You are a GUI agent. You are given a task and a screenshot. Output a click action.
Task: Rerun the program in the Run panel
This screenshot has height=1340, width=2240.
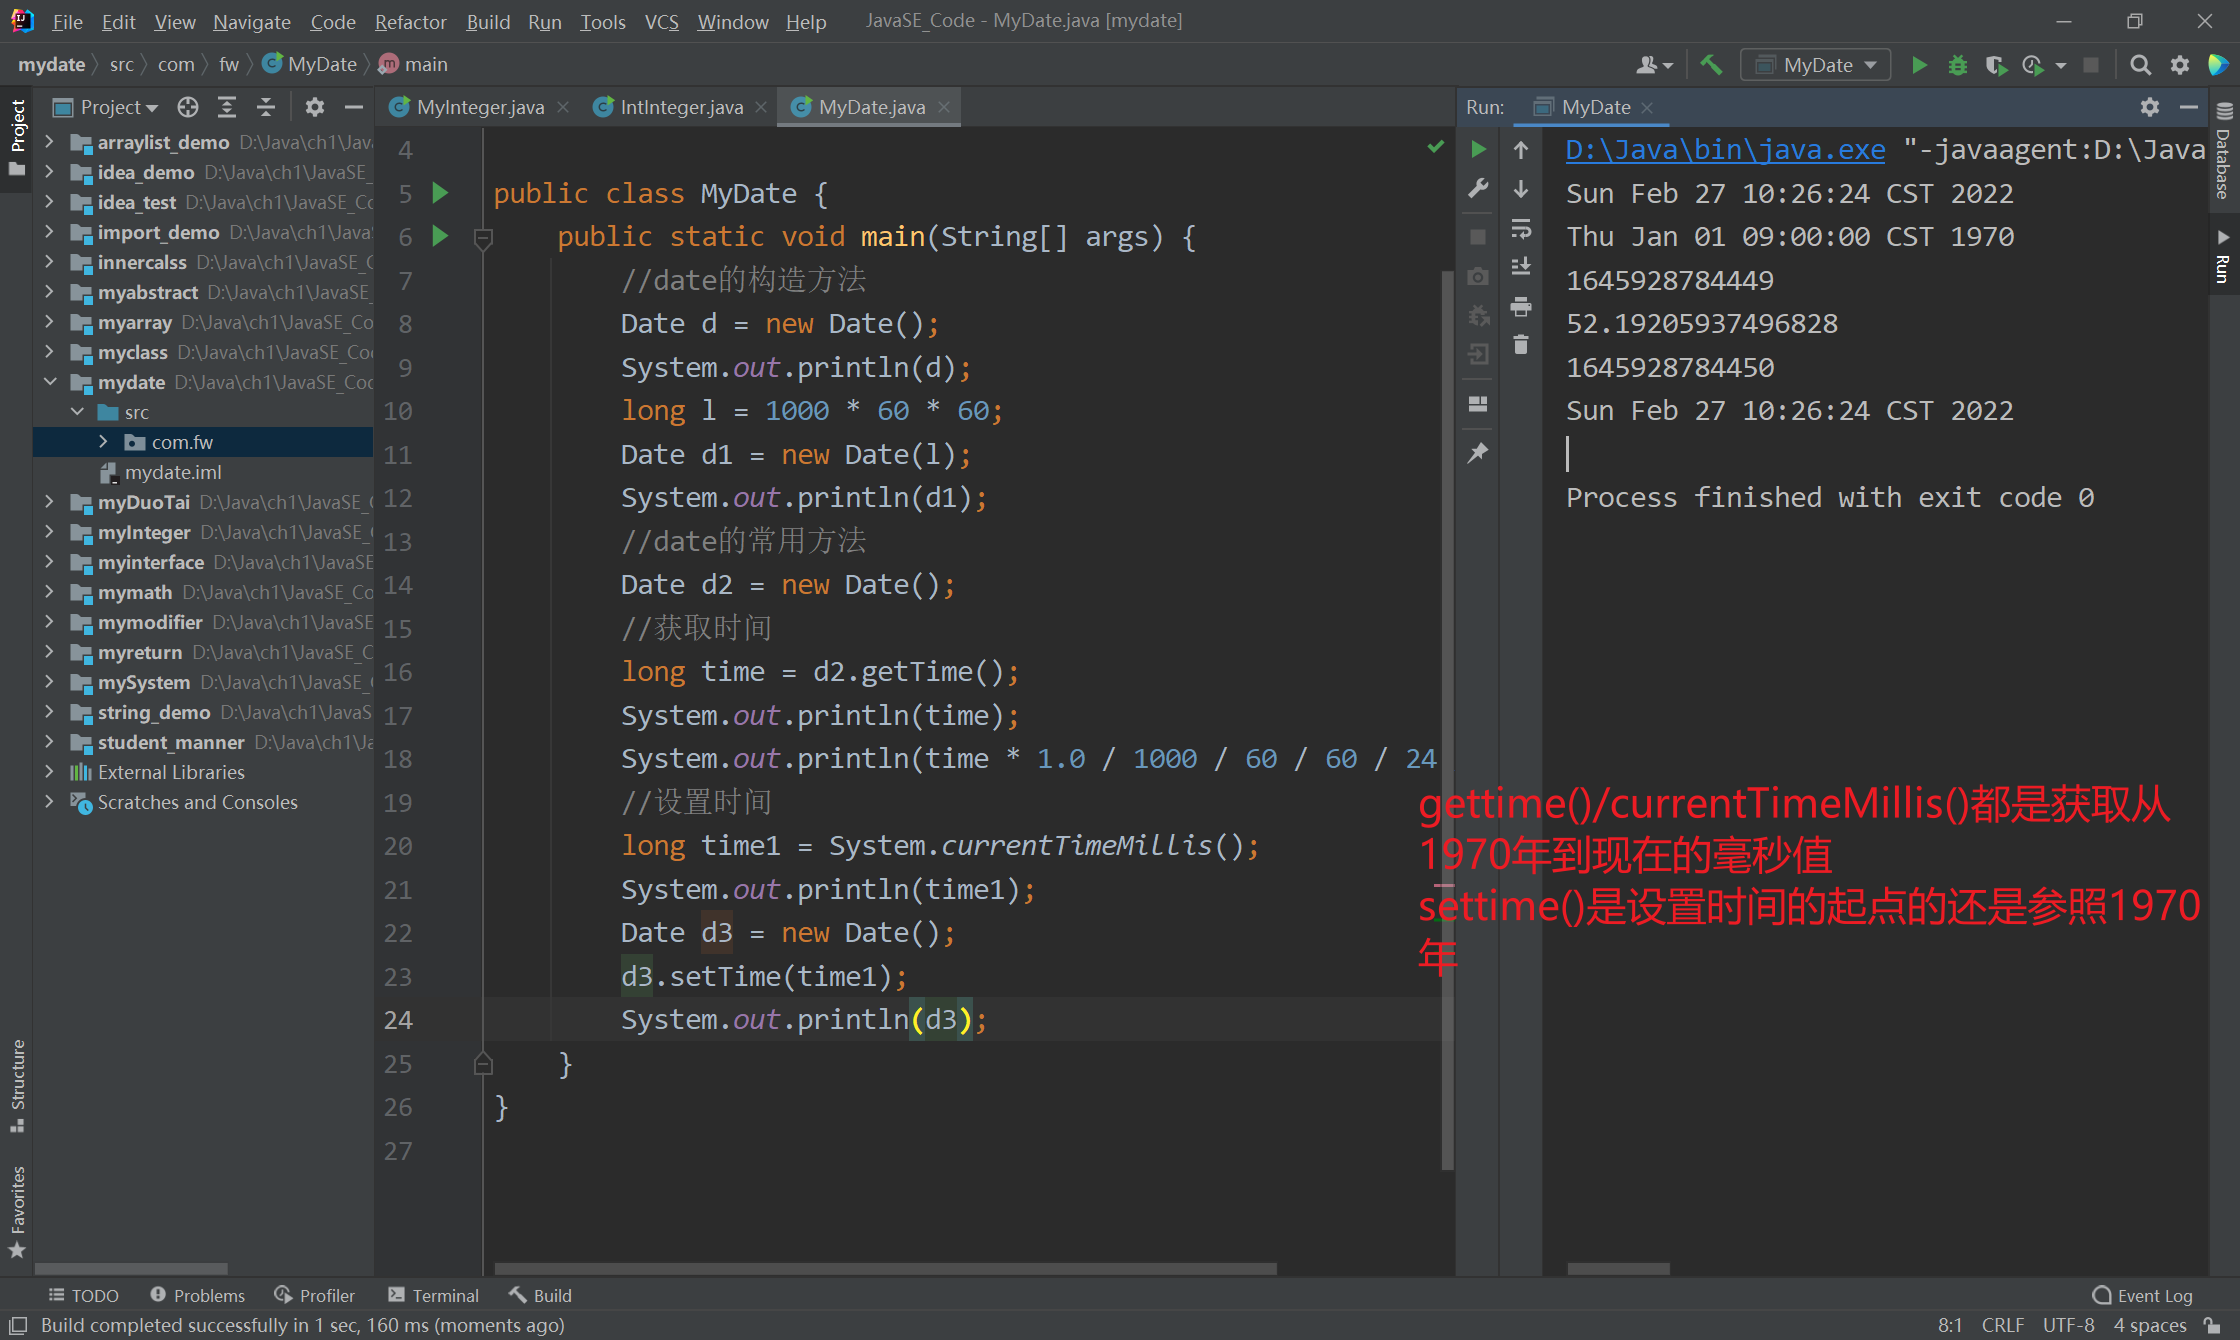1479,149
